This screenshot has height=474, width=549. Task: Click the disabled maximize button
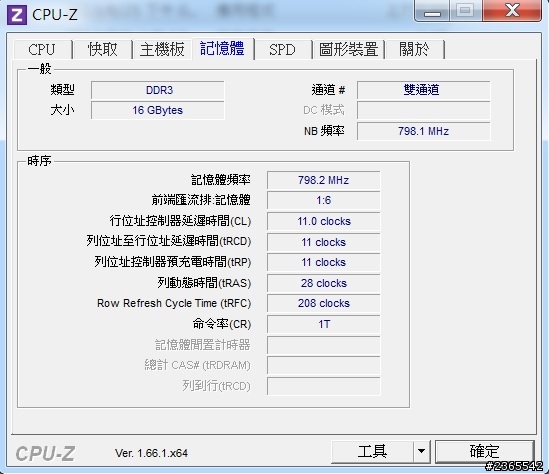click(465, 11)
